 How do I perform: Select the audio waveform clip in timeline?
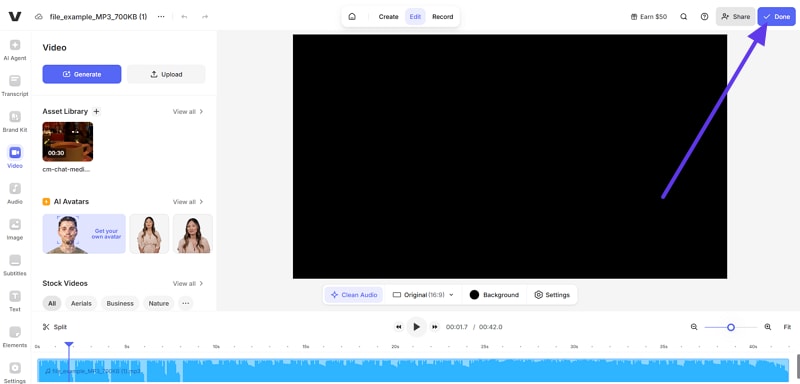[x=413, y=370]
